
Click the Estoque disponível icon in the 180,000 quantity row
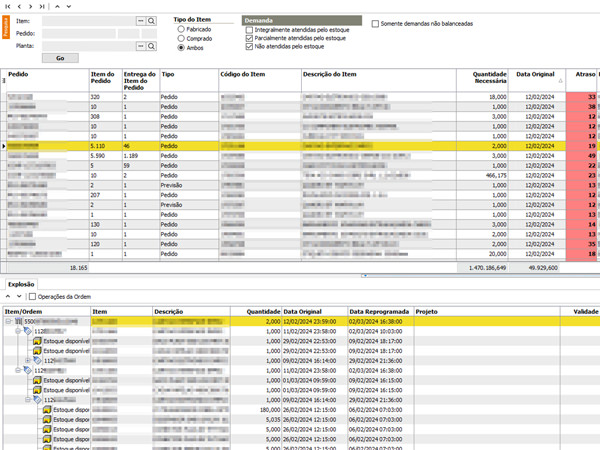(47, 410)
